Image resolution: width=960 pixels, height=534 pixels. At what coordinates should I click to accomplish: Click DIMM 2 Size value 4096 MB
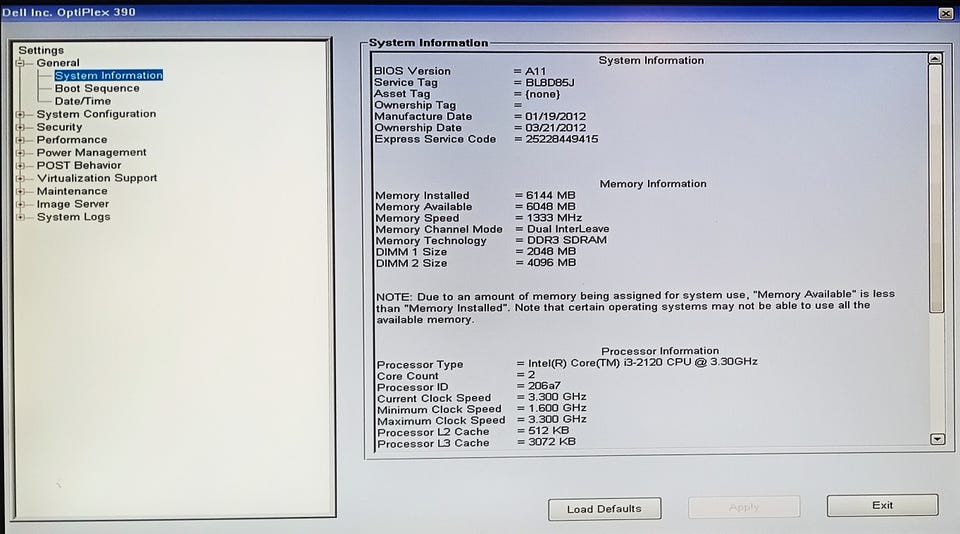pos(551,263)
